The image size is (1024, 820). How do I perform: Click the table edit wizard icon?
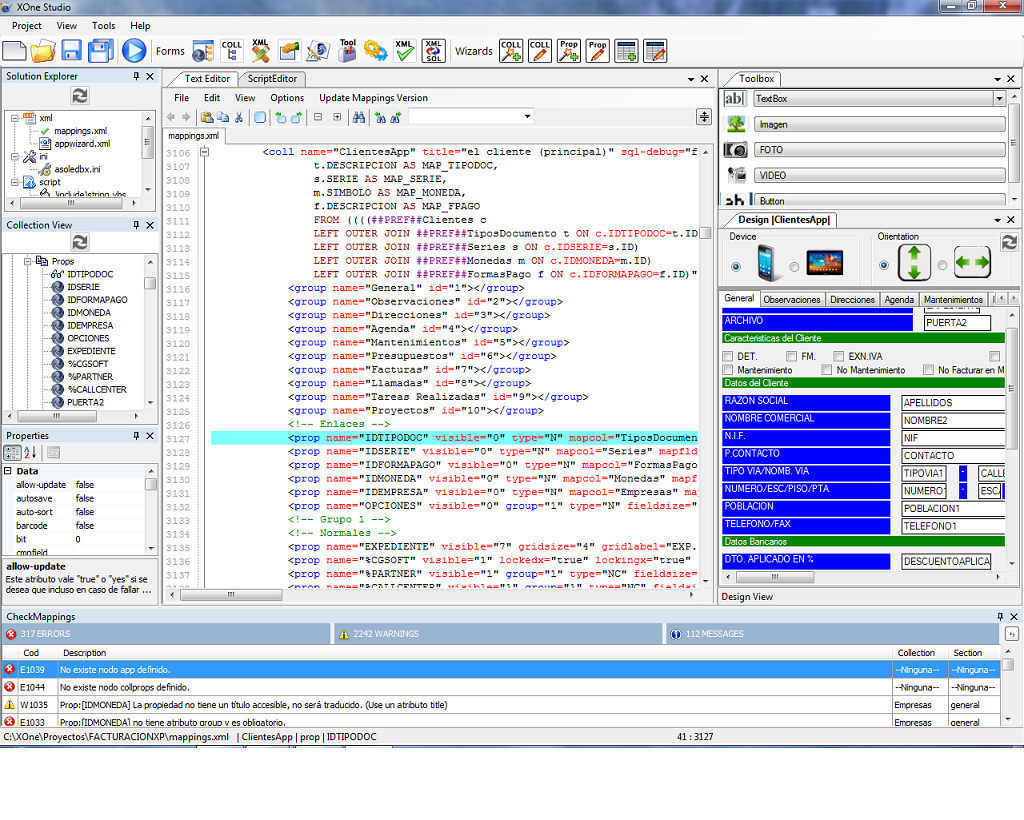pos(655,51)
